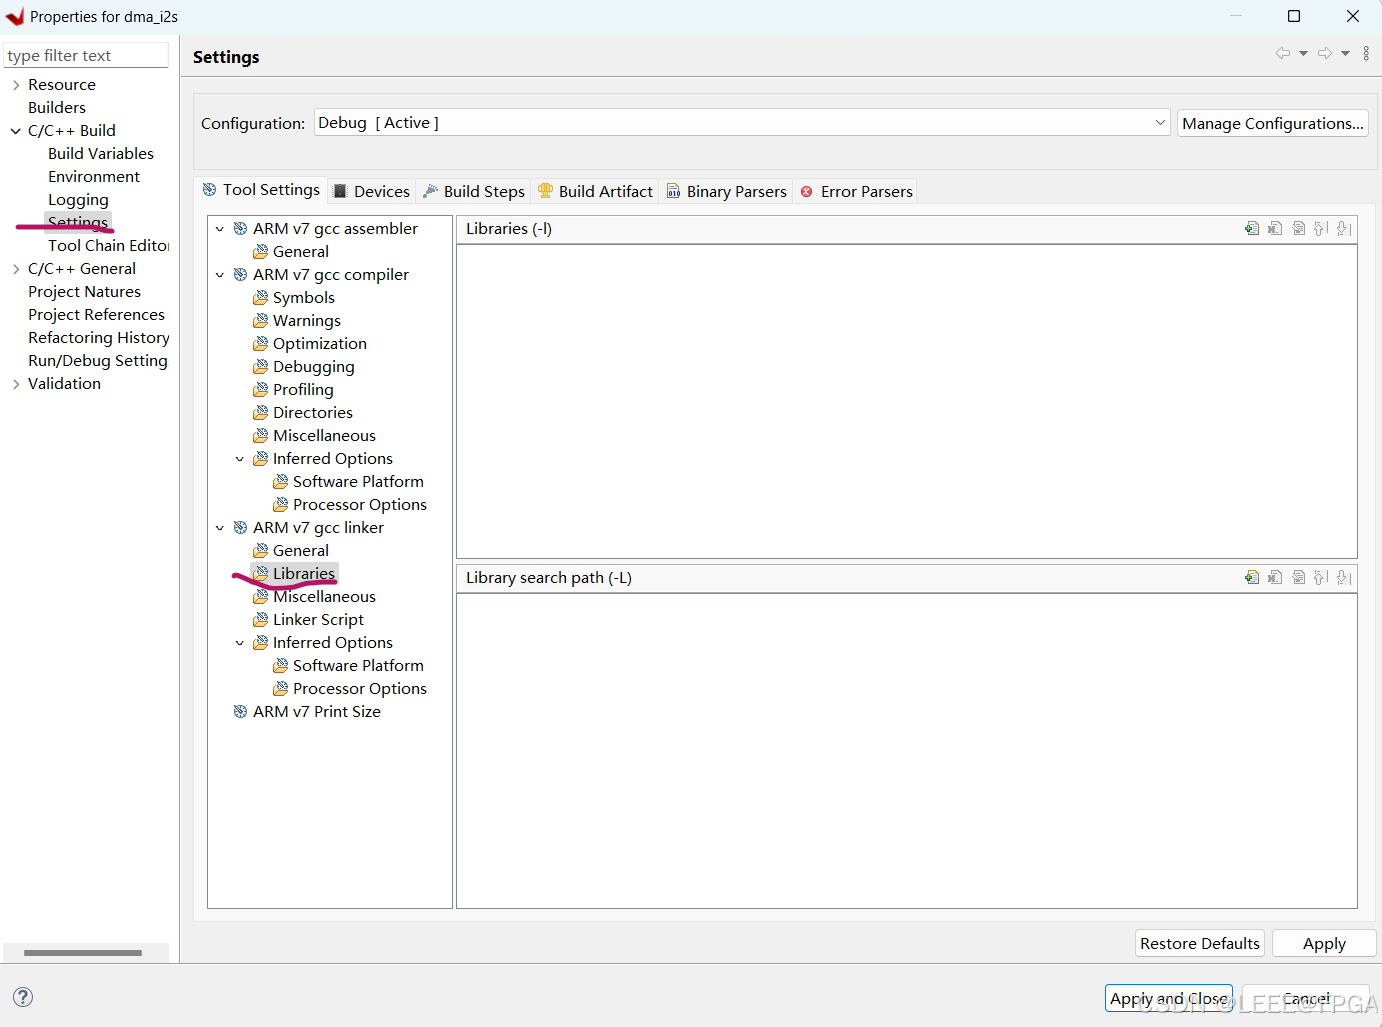
Task: Switch to Devices tab
Action: (371, 191)
